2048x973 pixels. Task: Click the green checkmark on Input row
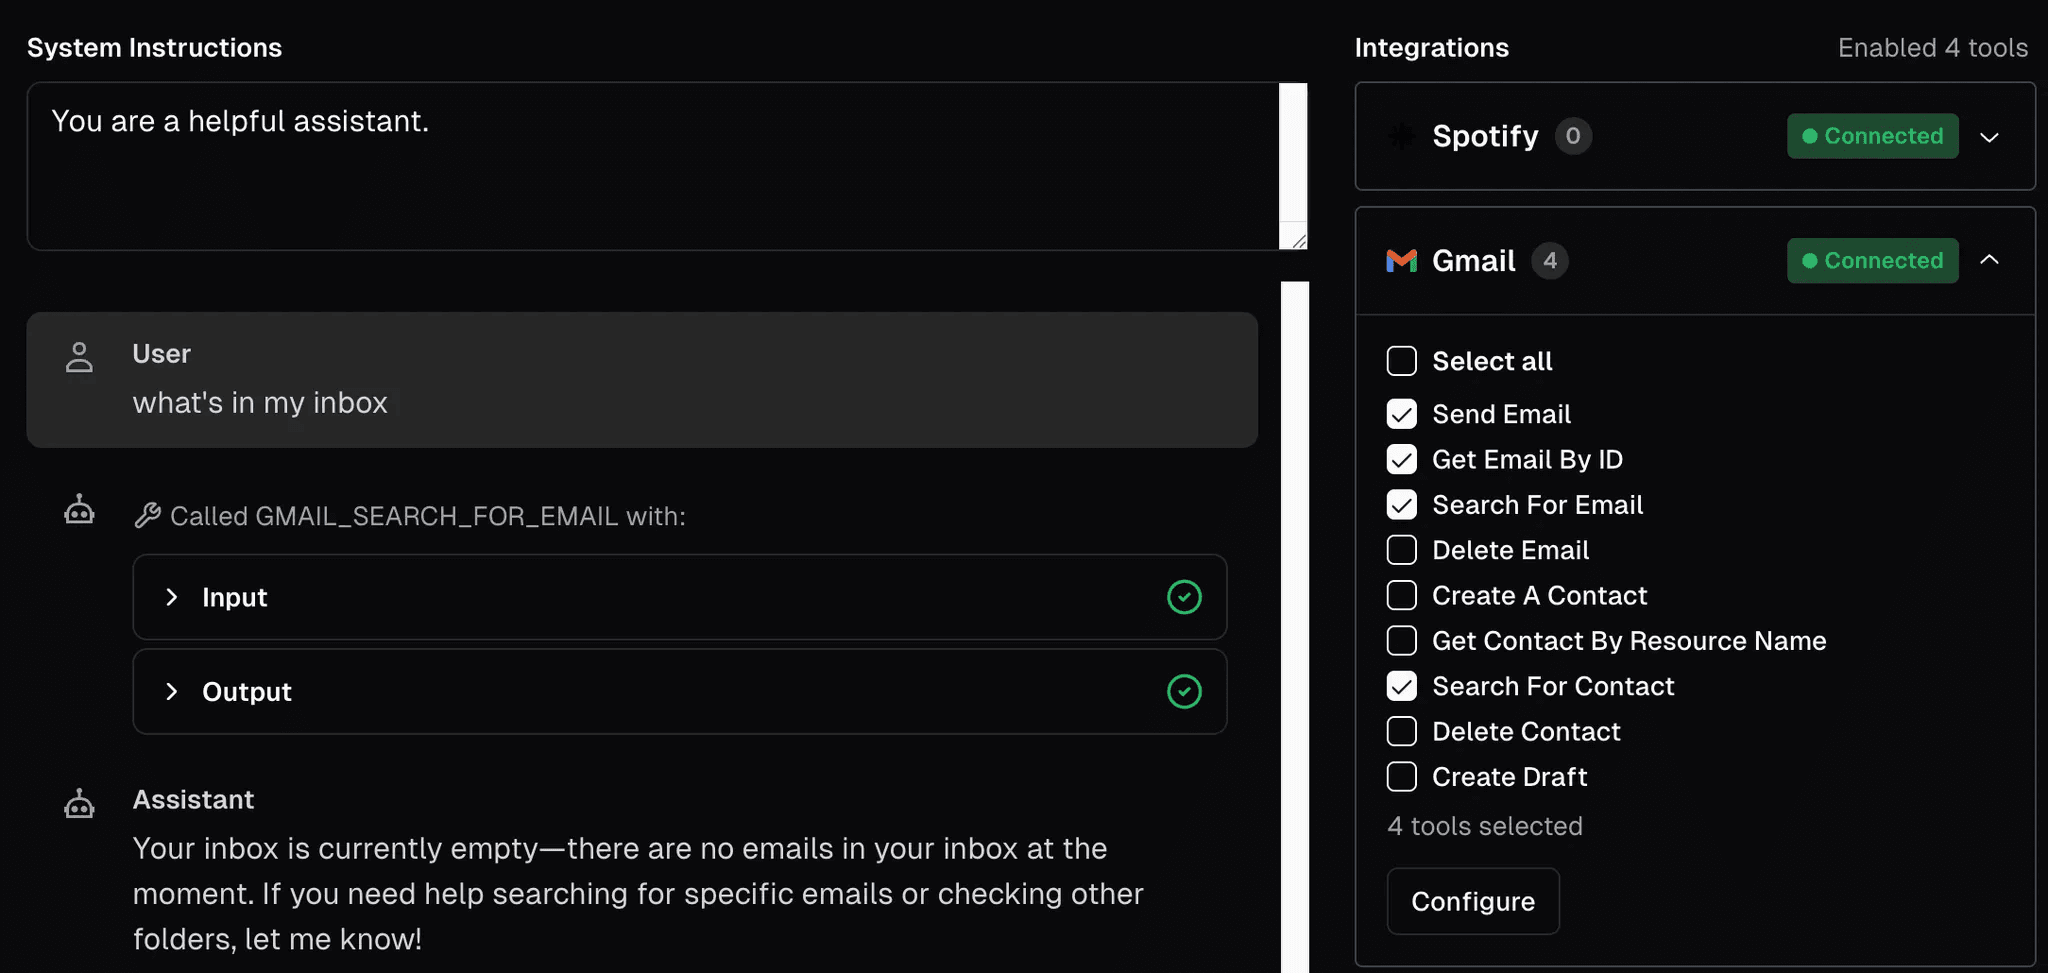point(1184,597)
